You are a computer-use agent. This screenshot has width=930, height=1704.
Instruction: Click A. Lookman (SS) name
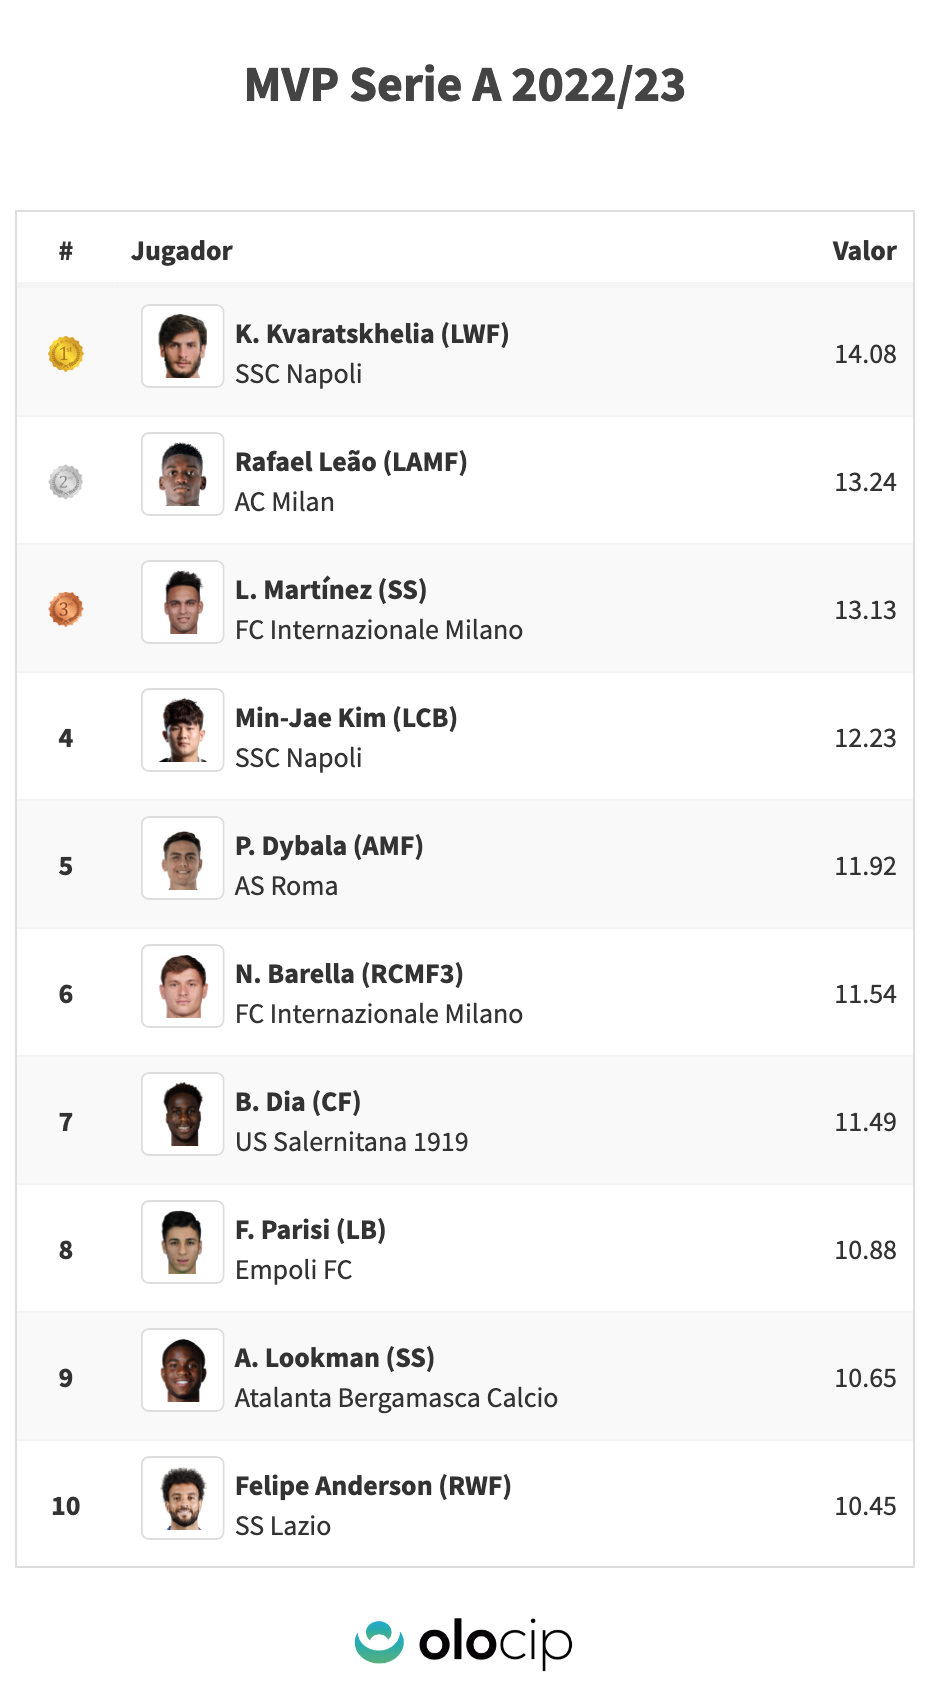[x=334, y=1358]
